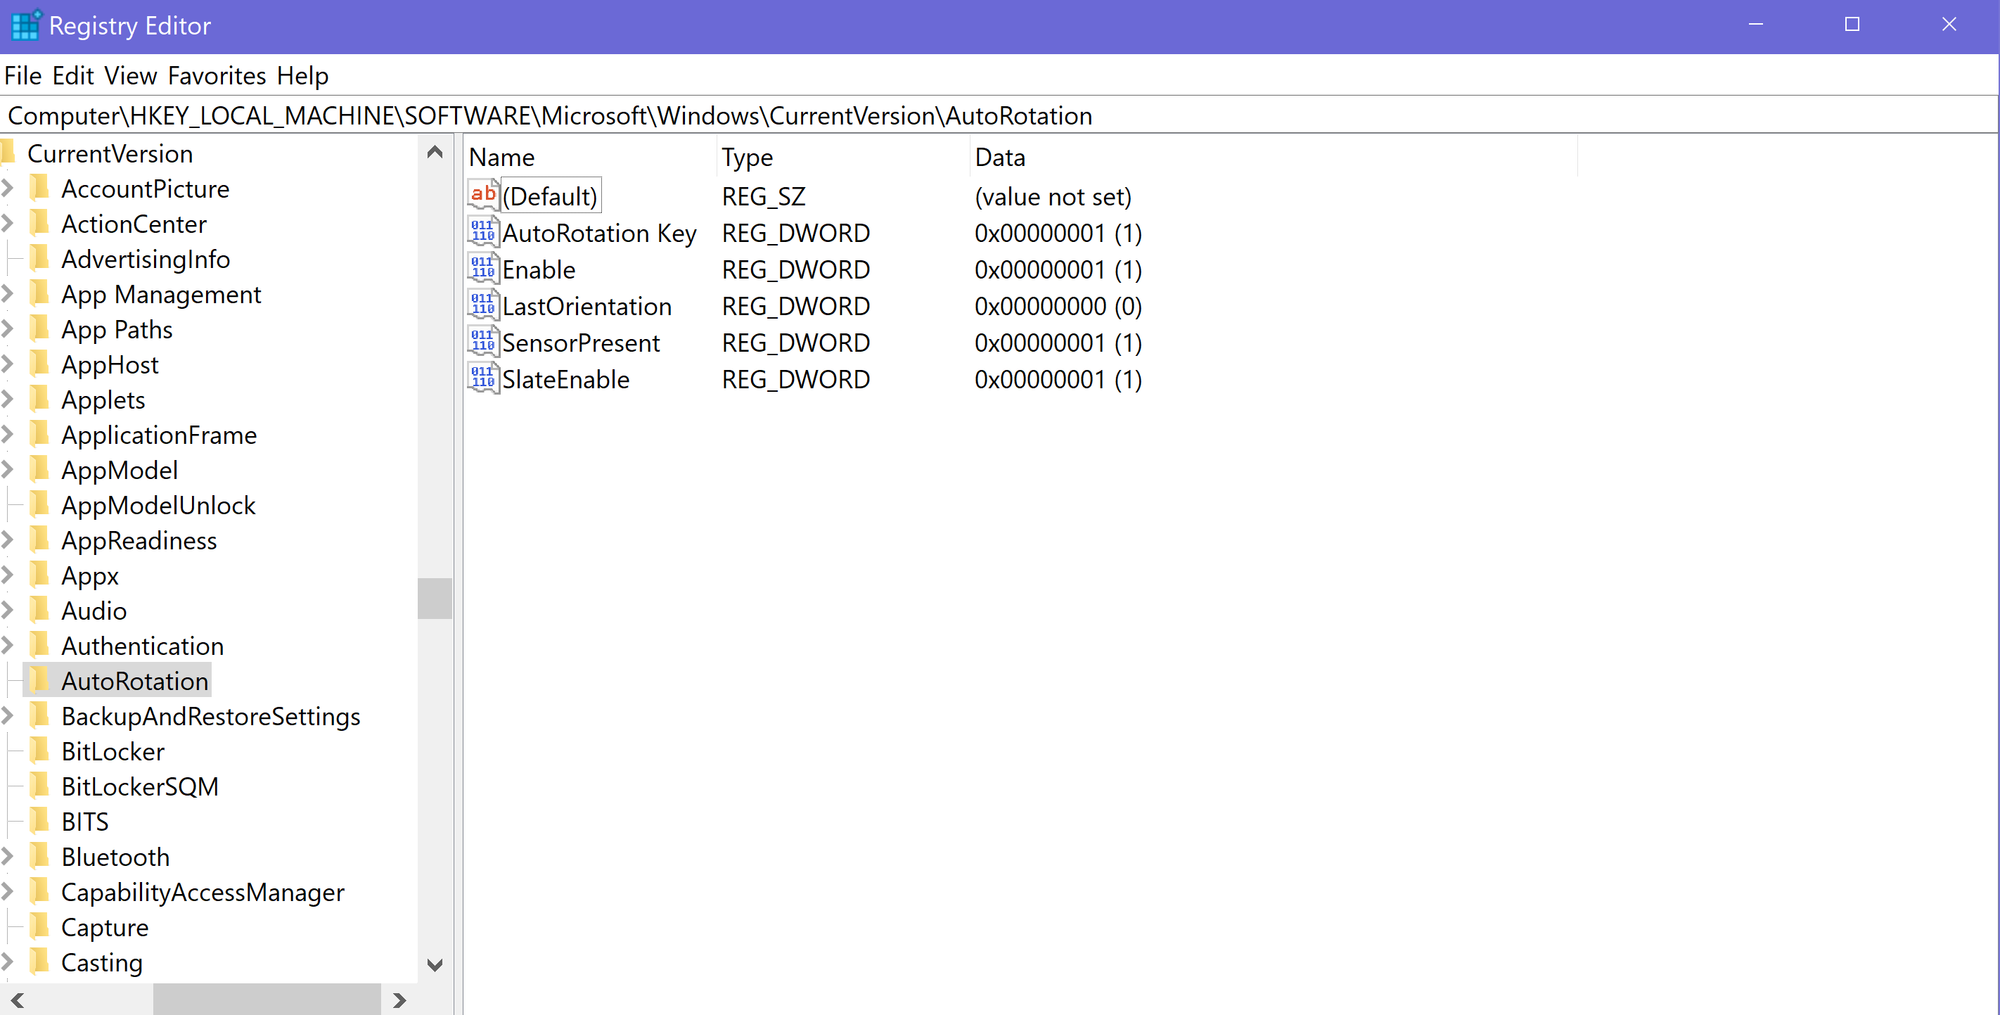This screenshot has height=1015, width=2000.
Task: Click the BITS folder icon
Action: (x=40, y=821)
